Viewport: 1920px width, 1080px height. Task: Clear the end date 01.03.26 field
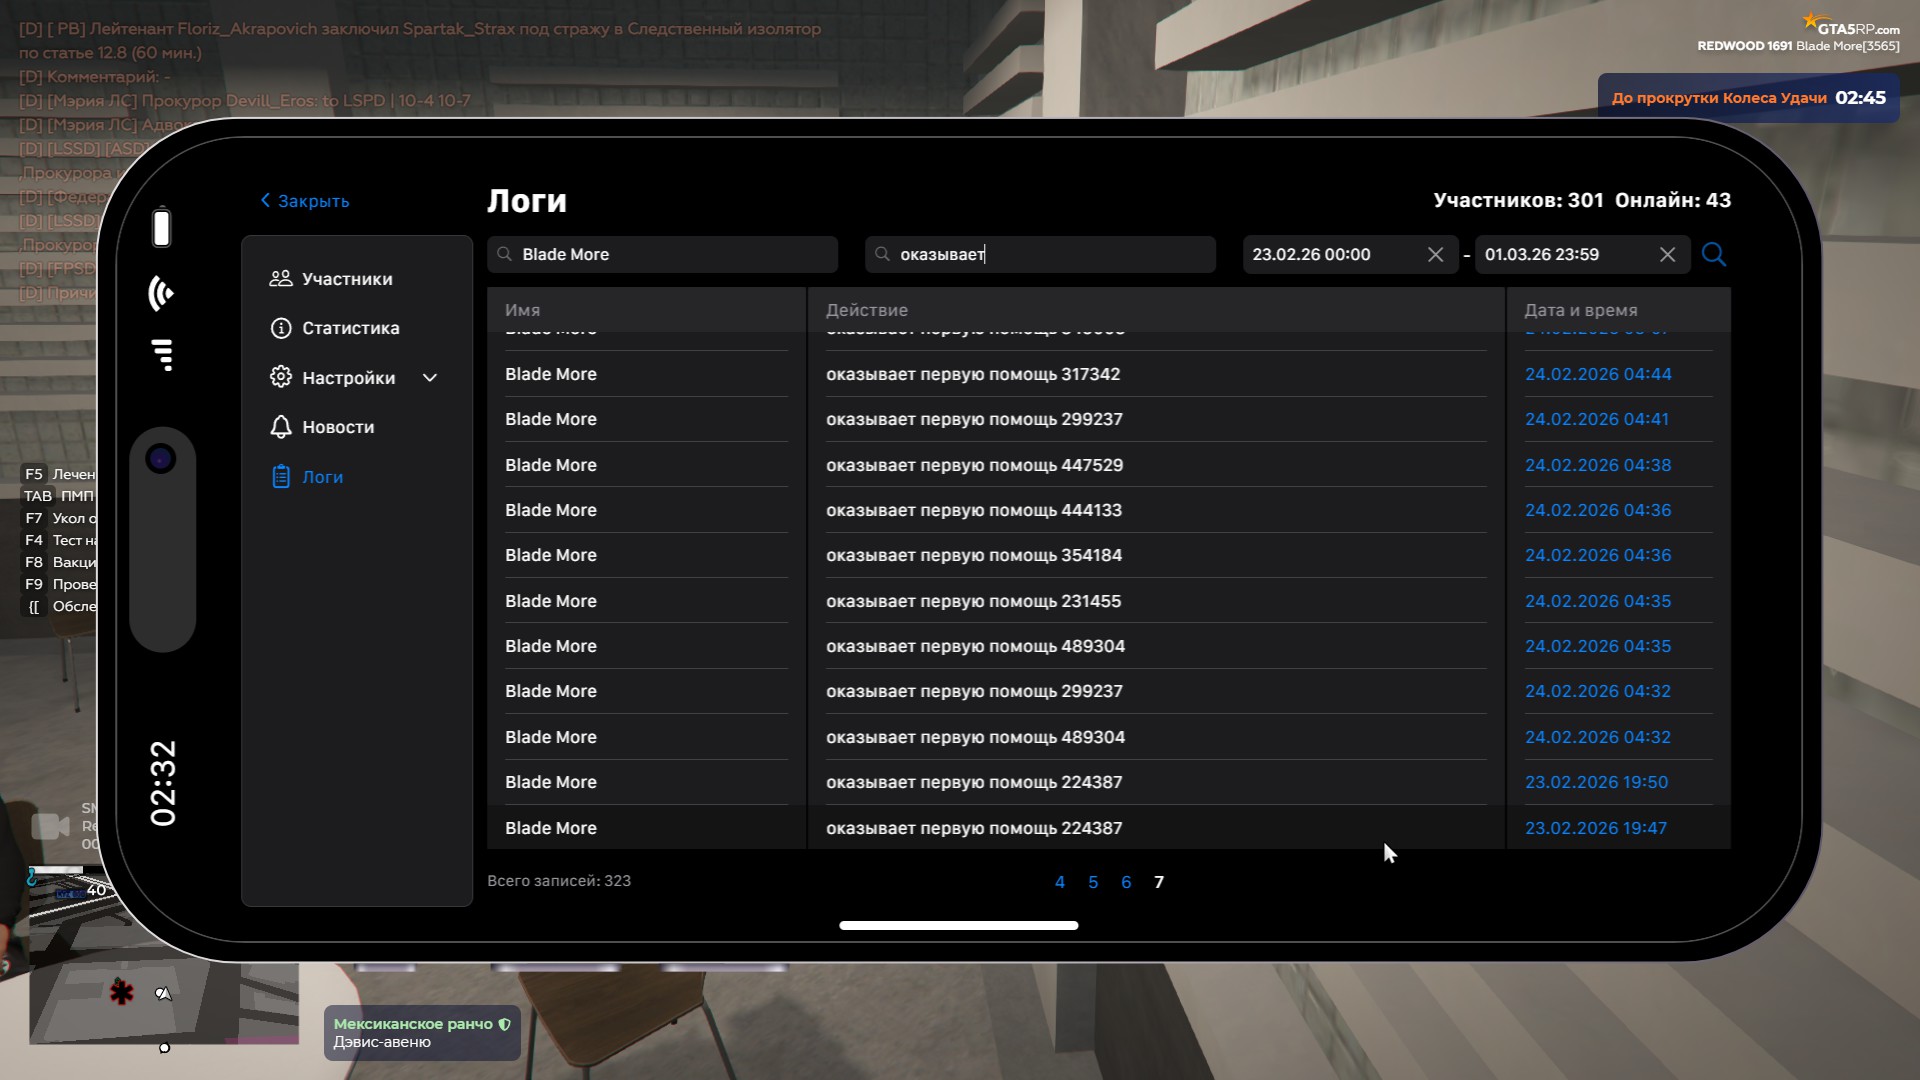point(1667,255)
